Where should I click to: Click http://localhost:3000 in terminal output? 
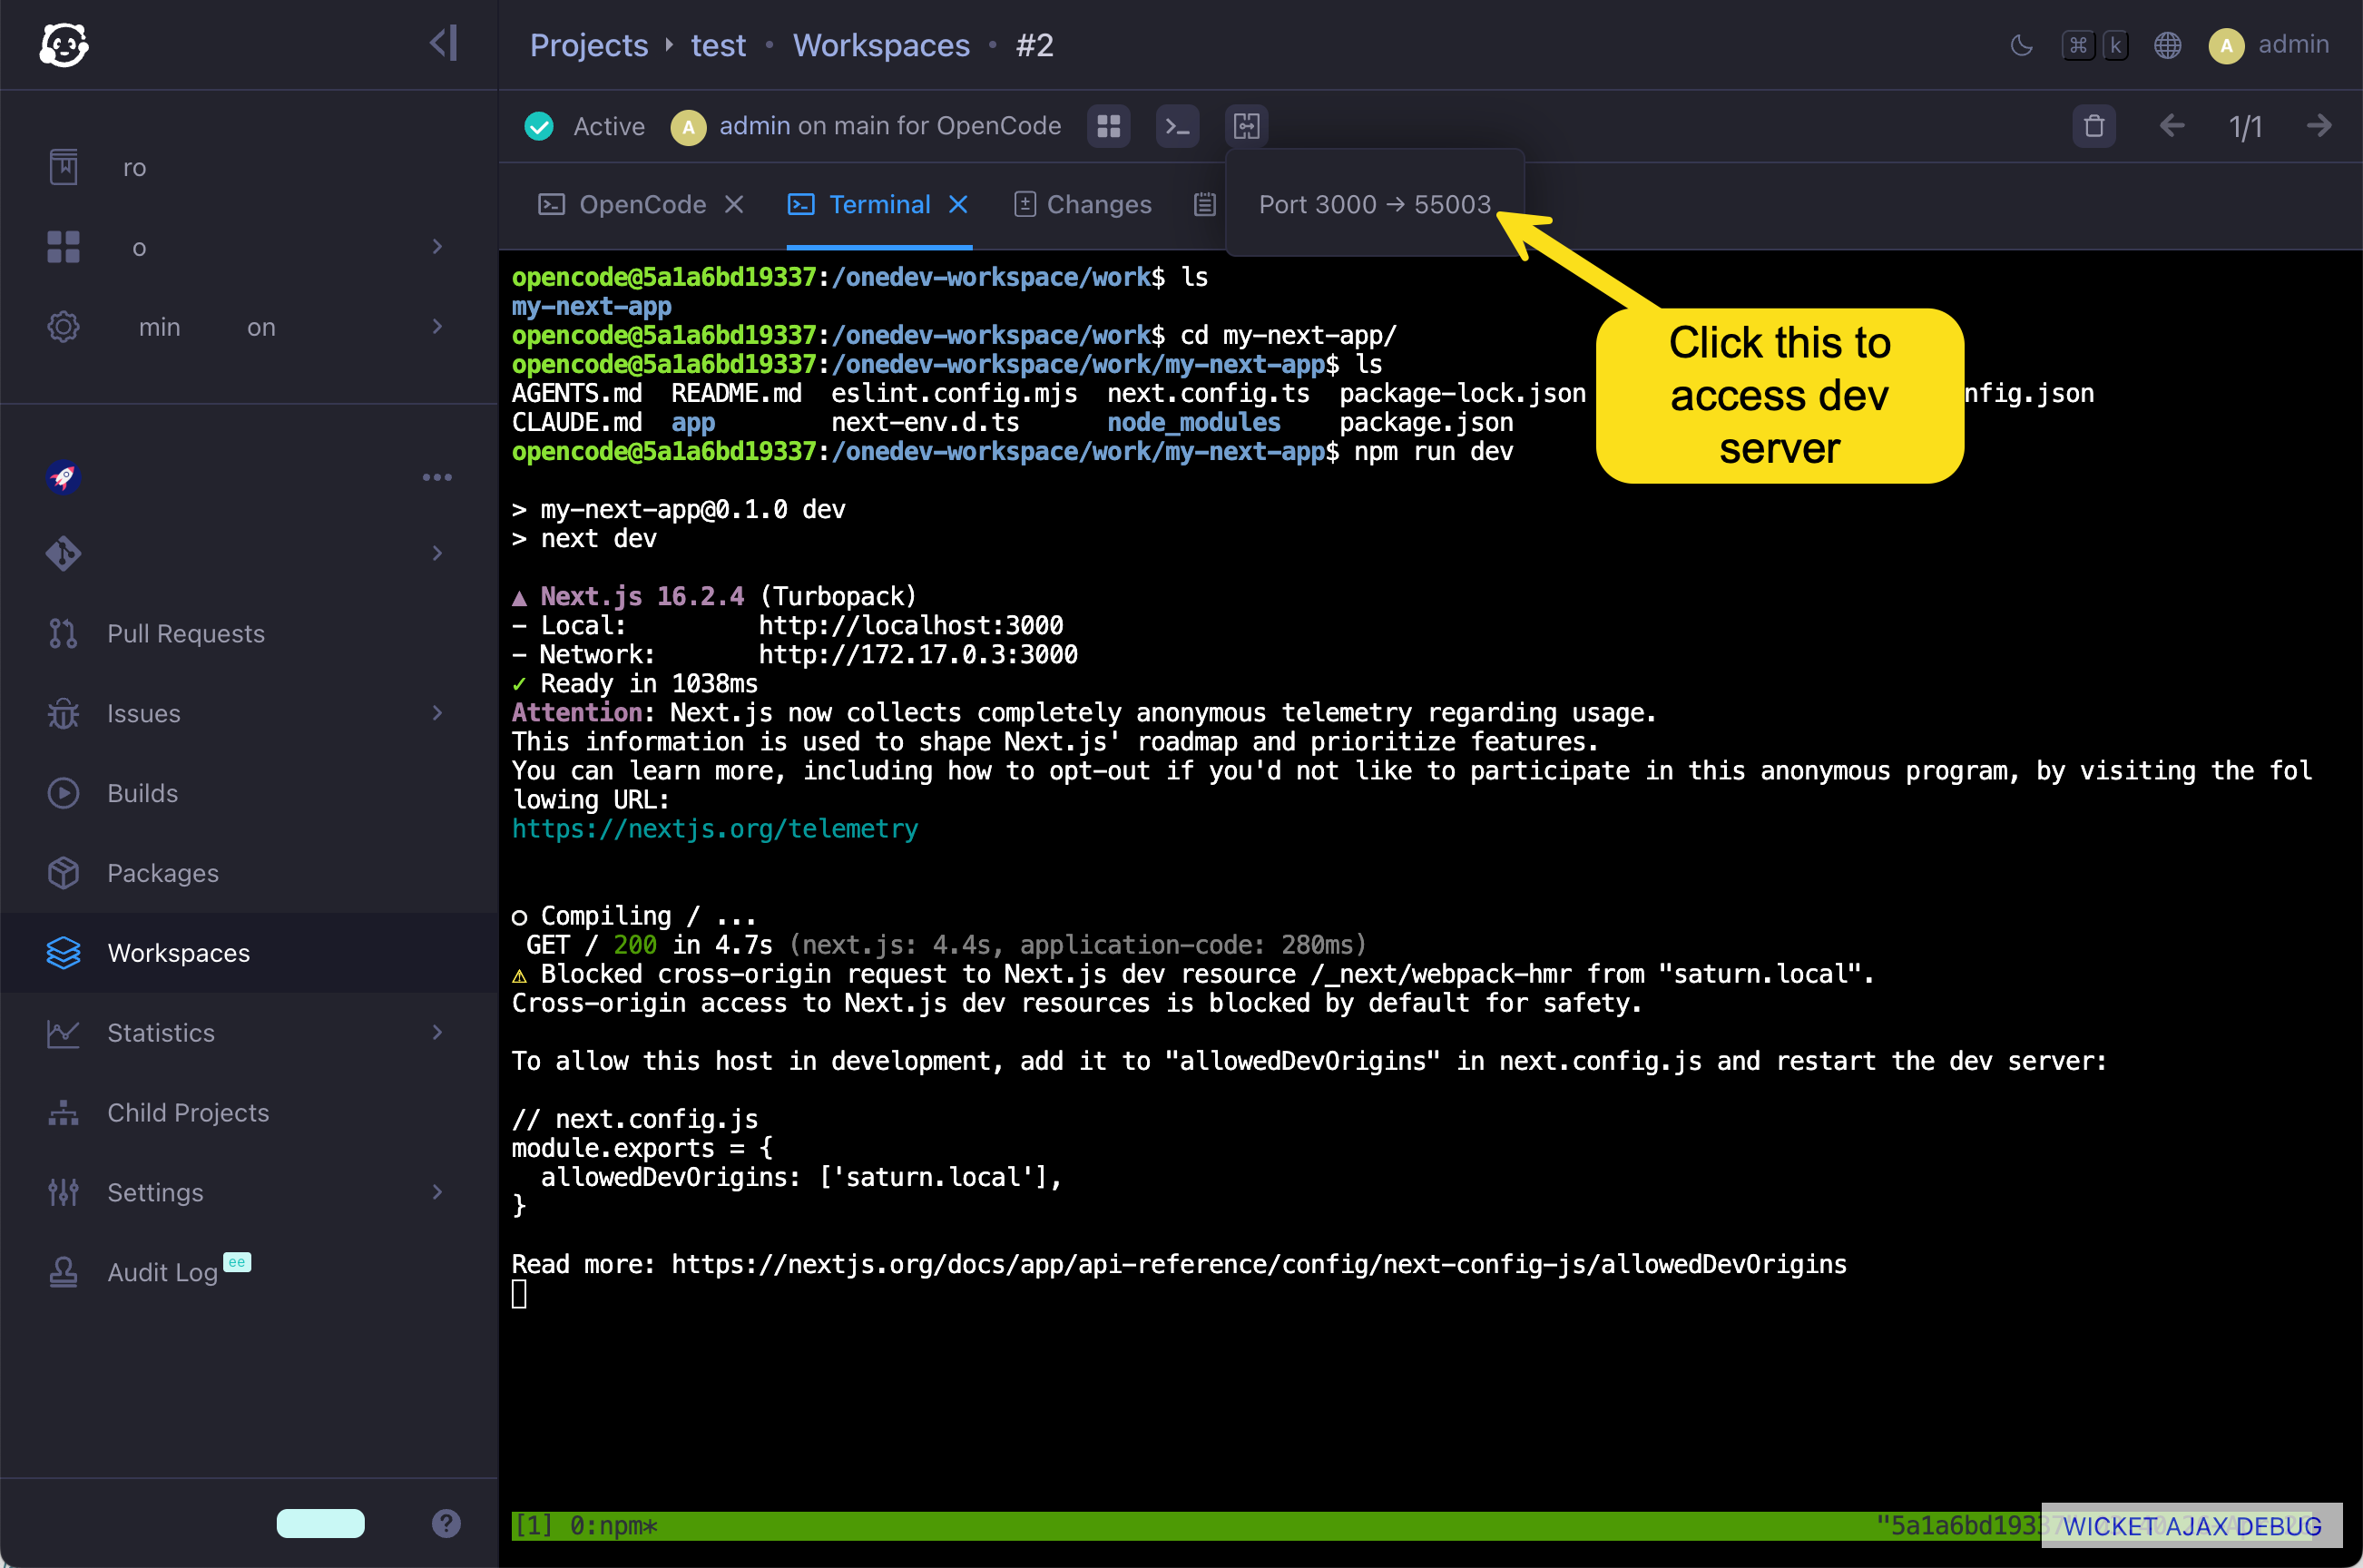click(x=911, y=625)
